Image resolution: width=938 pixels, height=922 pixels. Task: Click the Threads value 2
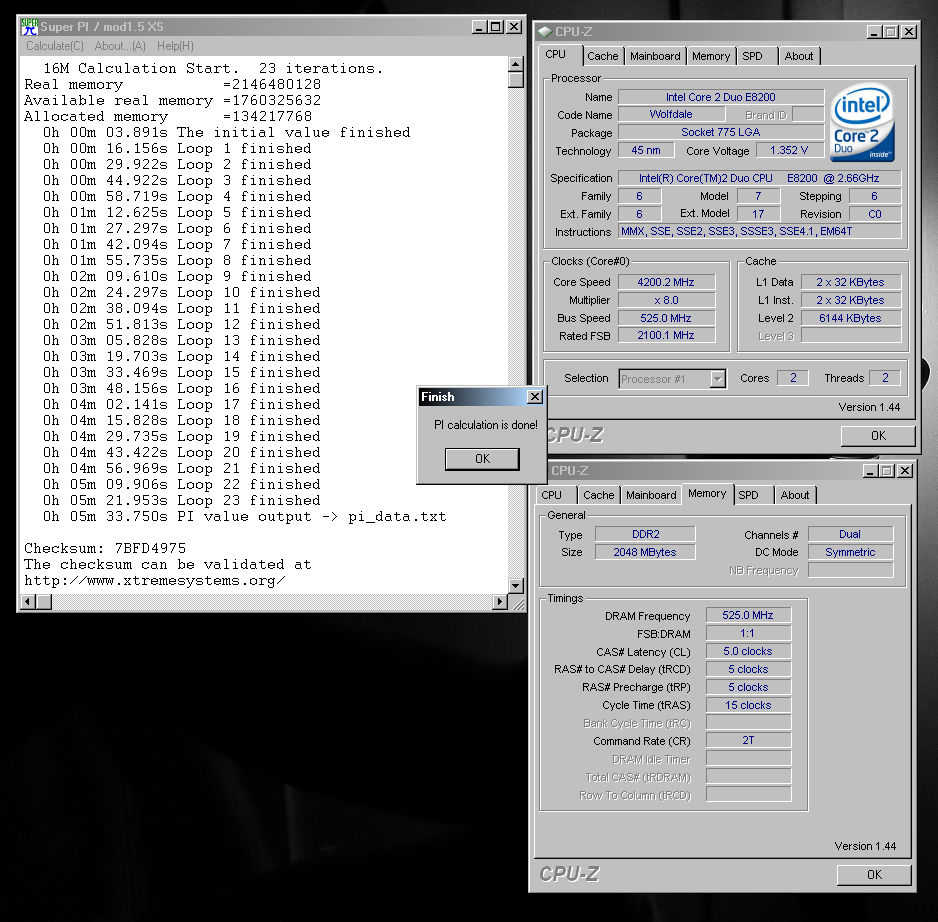(x=885, y=378)
